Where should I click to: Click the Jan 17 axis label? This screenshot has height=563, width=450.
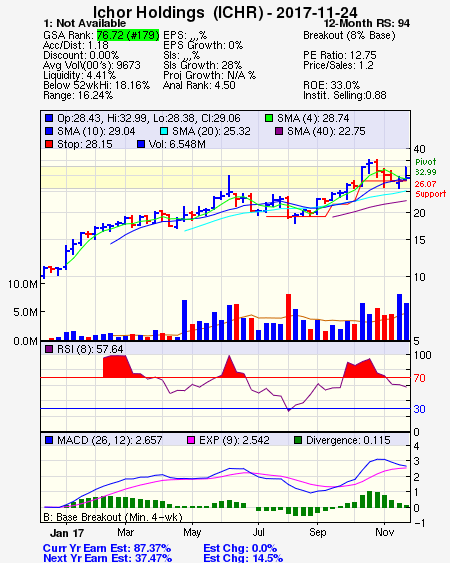coord(67,533)
